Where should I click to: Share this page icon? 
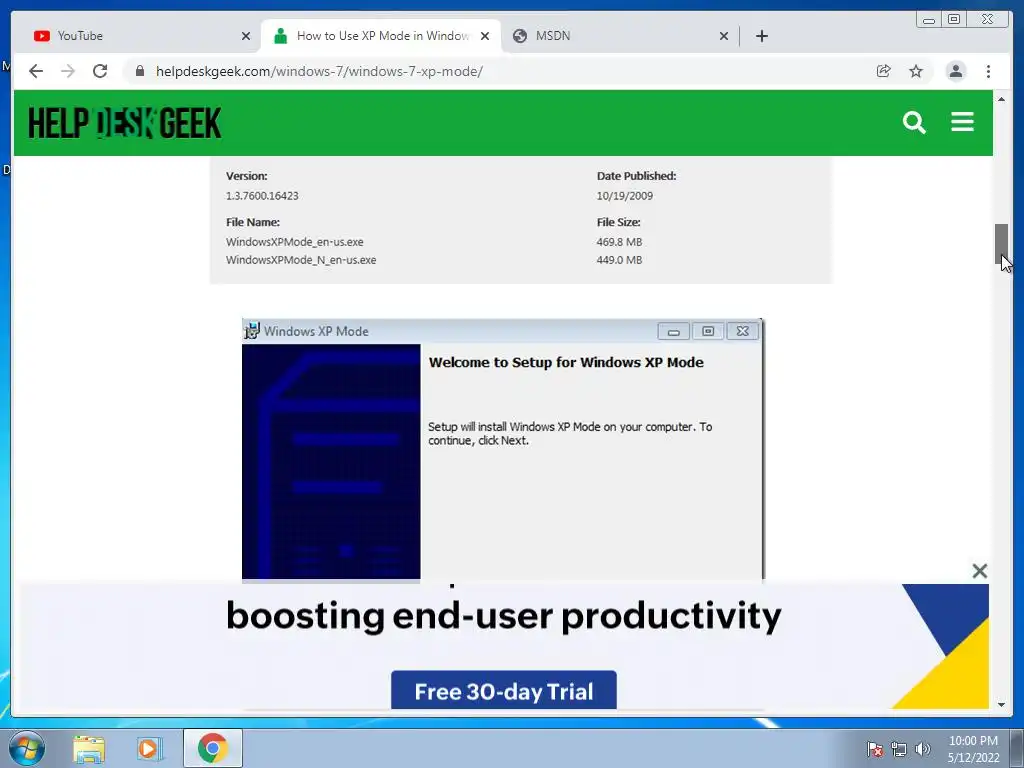884,71
